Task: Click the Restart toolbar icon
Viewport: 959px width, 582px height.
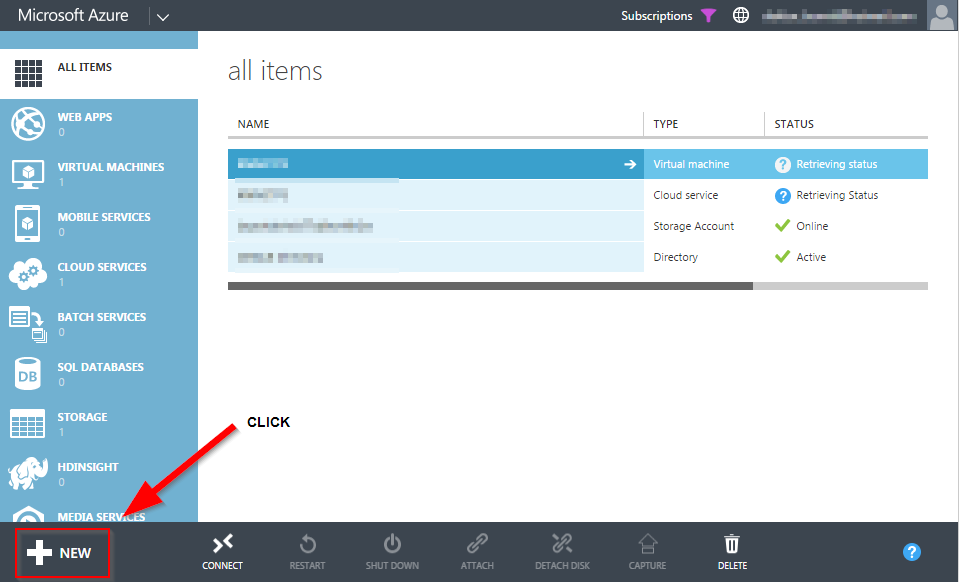Action: (x=307, y=543)
